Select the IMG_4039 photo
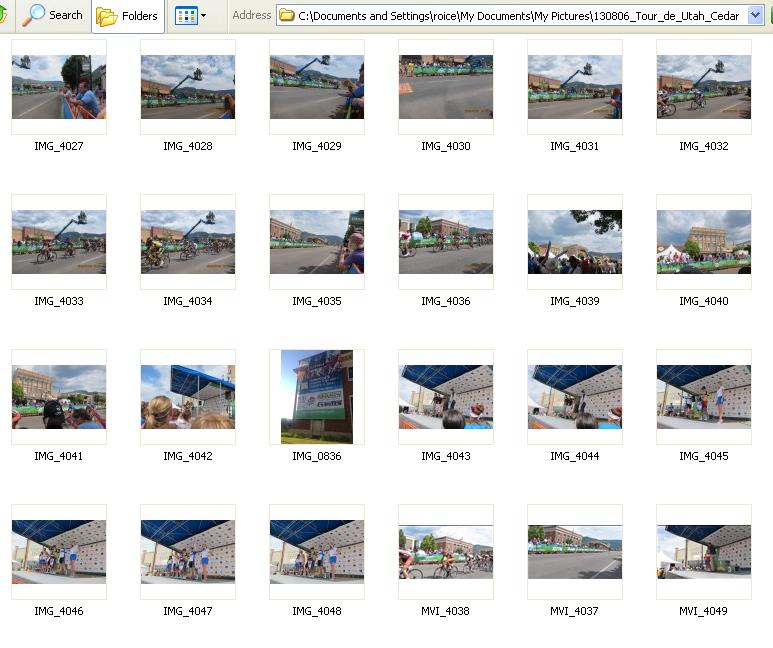This screenshot has height=648, width=773. pos(575,242)
